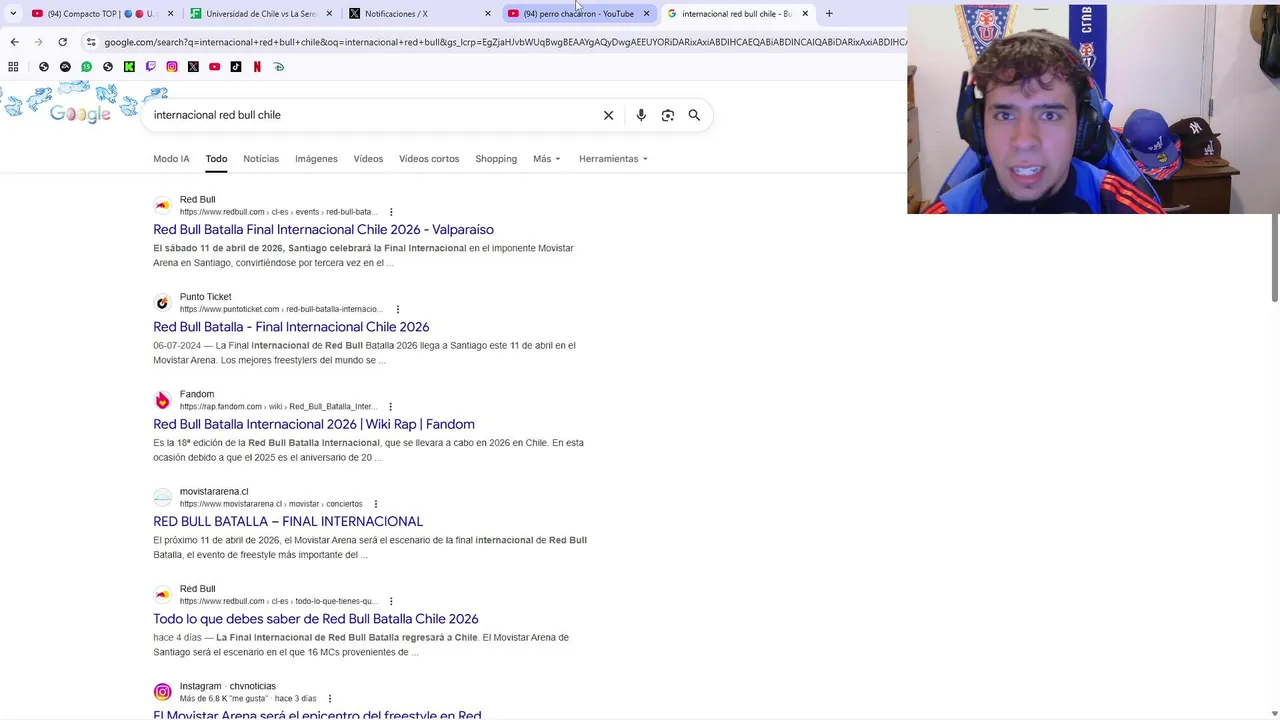Image resolution: width=1280 pixels, height=720 pixels.
Task: View site information icon in address bar
Action: tap(91, 42)
